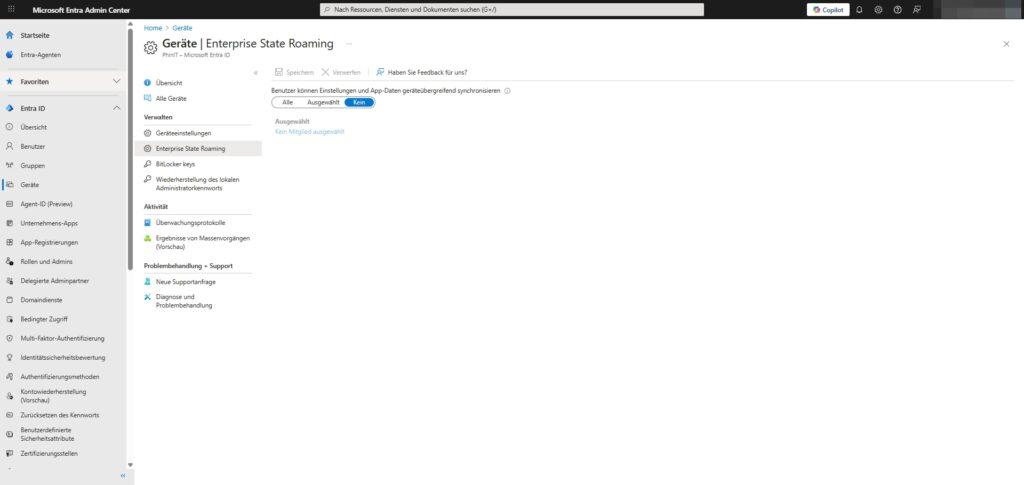Select the Kein sync option
The width and height of the screenshot is (1024, 485).
coord(359,102)
